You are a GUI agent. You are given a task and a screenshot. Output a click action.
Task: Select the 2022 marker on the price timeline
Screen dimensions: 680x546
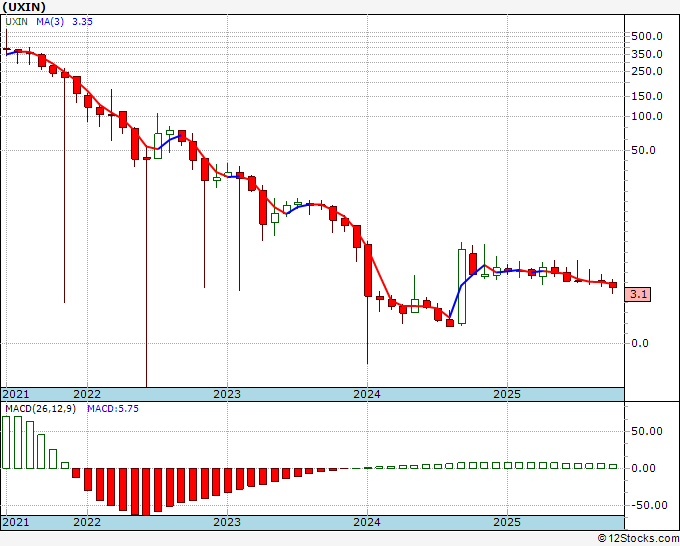[x=87, y=394]
